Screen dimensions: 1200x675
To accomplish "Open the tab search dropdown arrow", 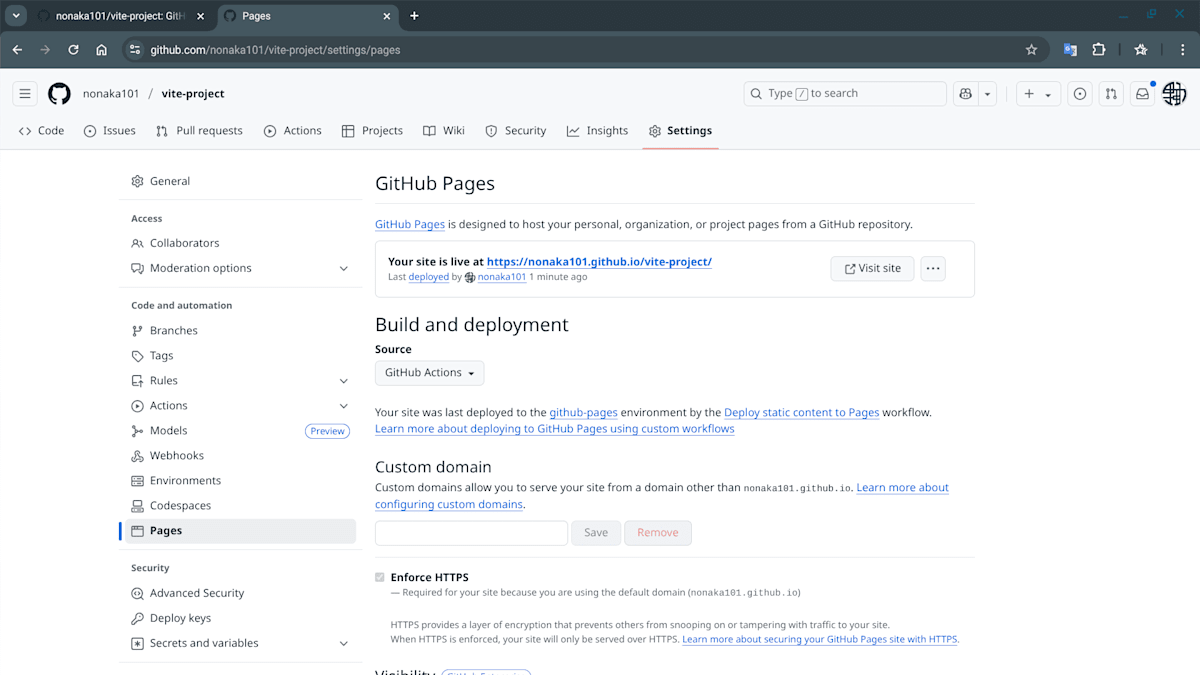I will point(17,16).
